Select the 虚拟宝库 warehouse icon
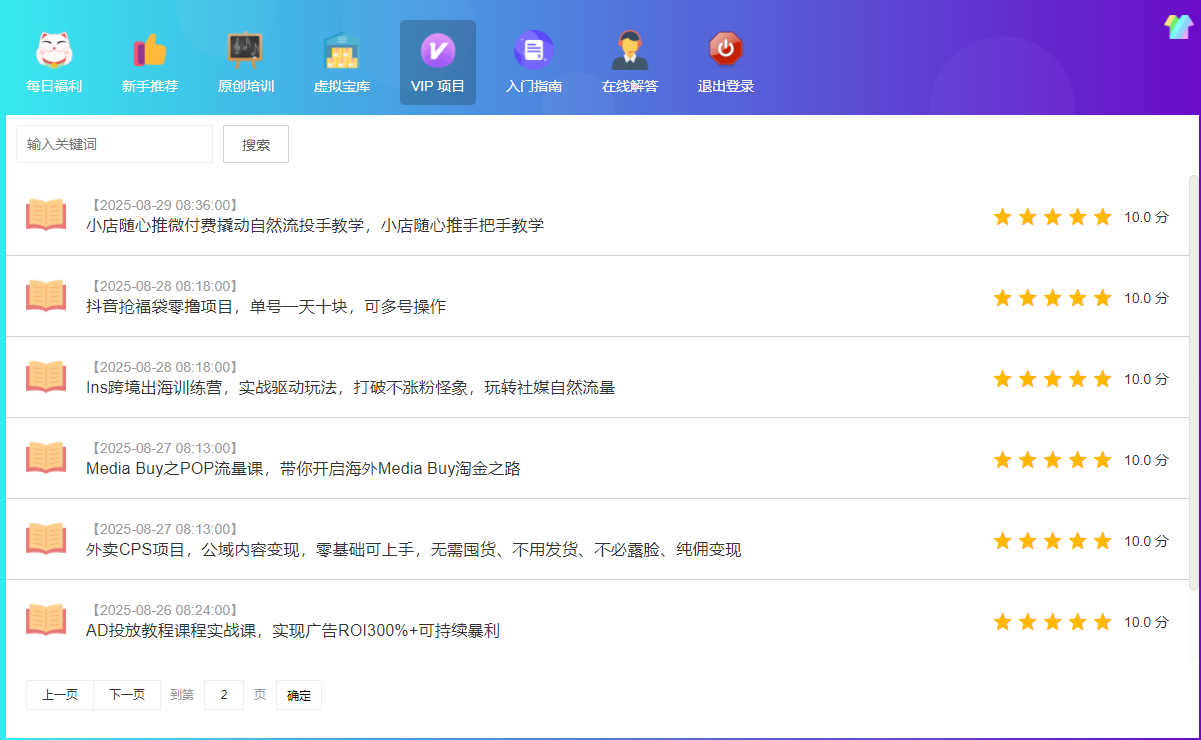Screen dimensions: 1201x740 click(341, 50)
